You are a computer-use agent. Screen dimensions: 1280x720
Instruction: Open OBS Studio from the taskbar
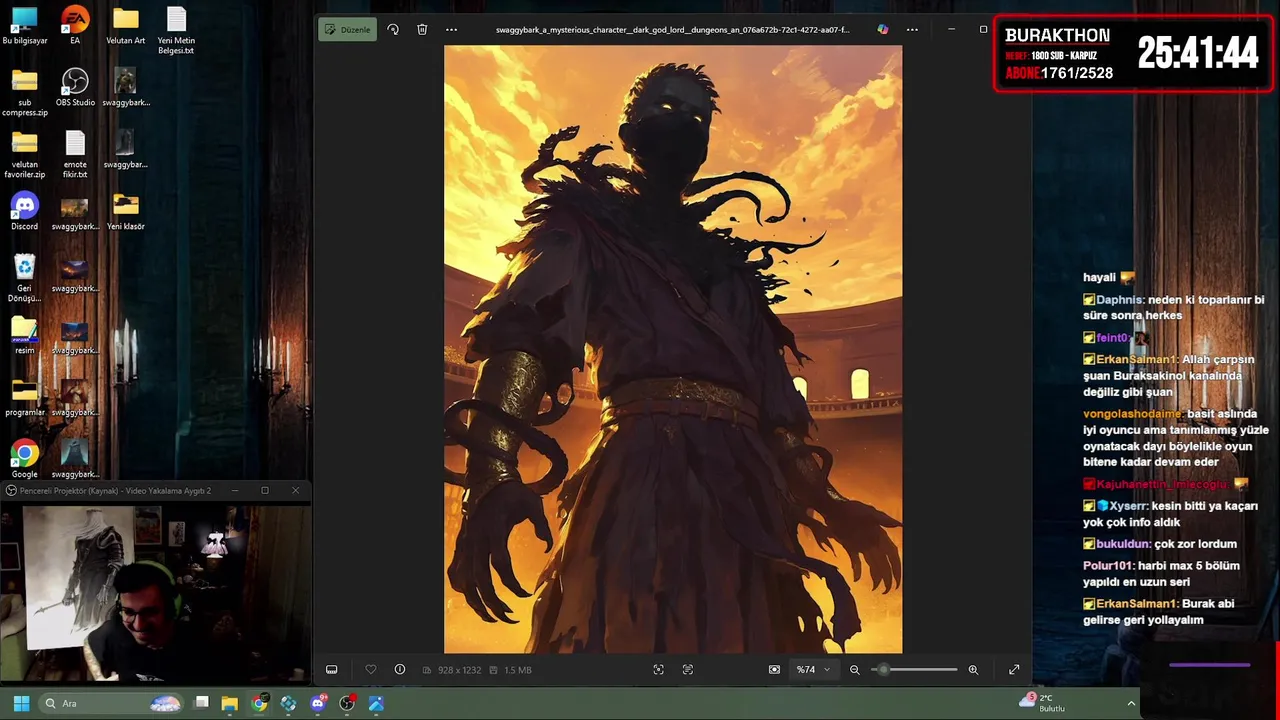[x=347, y=703]
